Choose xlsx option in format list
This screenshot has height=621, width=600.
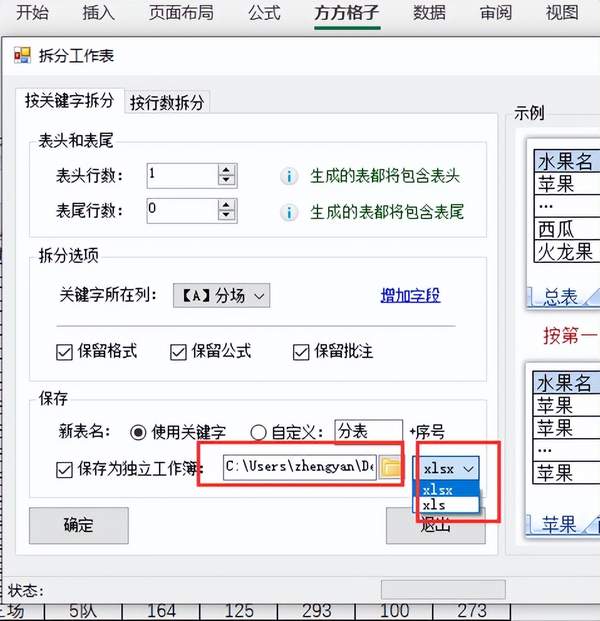446,490
